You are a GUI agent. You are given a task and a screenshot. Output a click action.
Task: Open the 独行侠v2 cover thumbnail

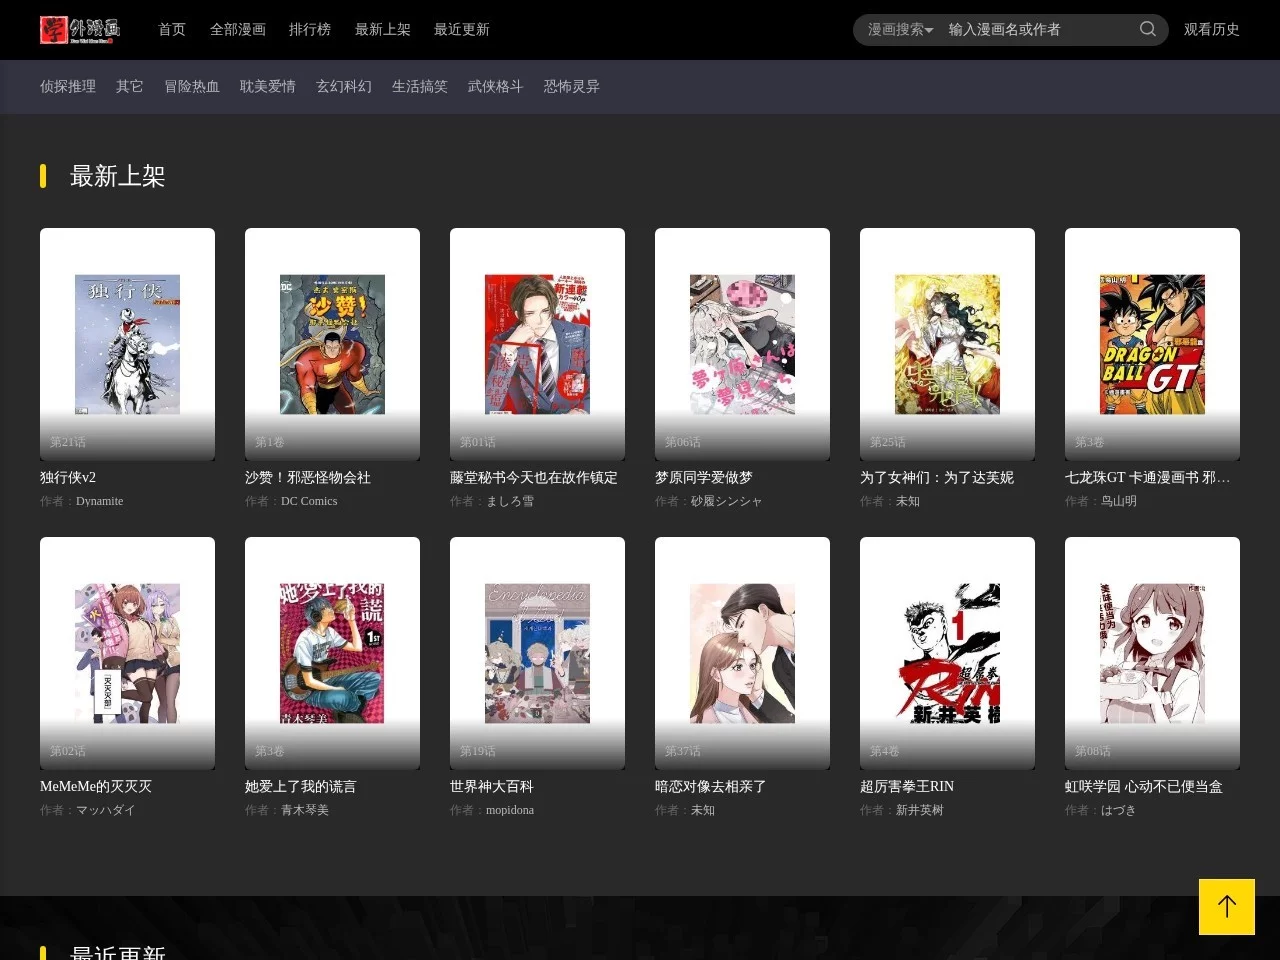pyautogui.click(x=127, y=344)
